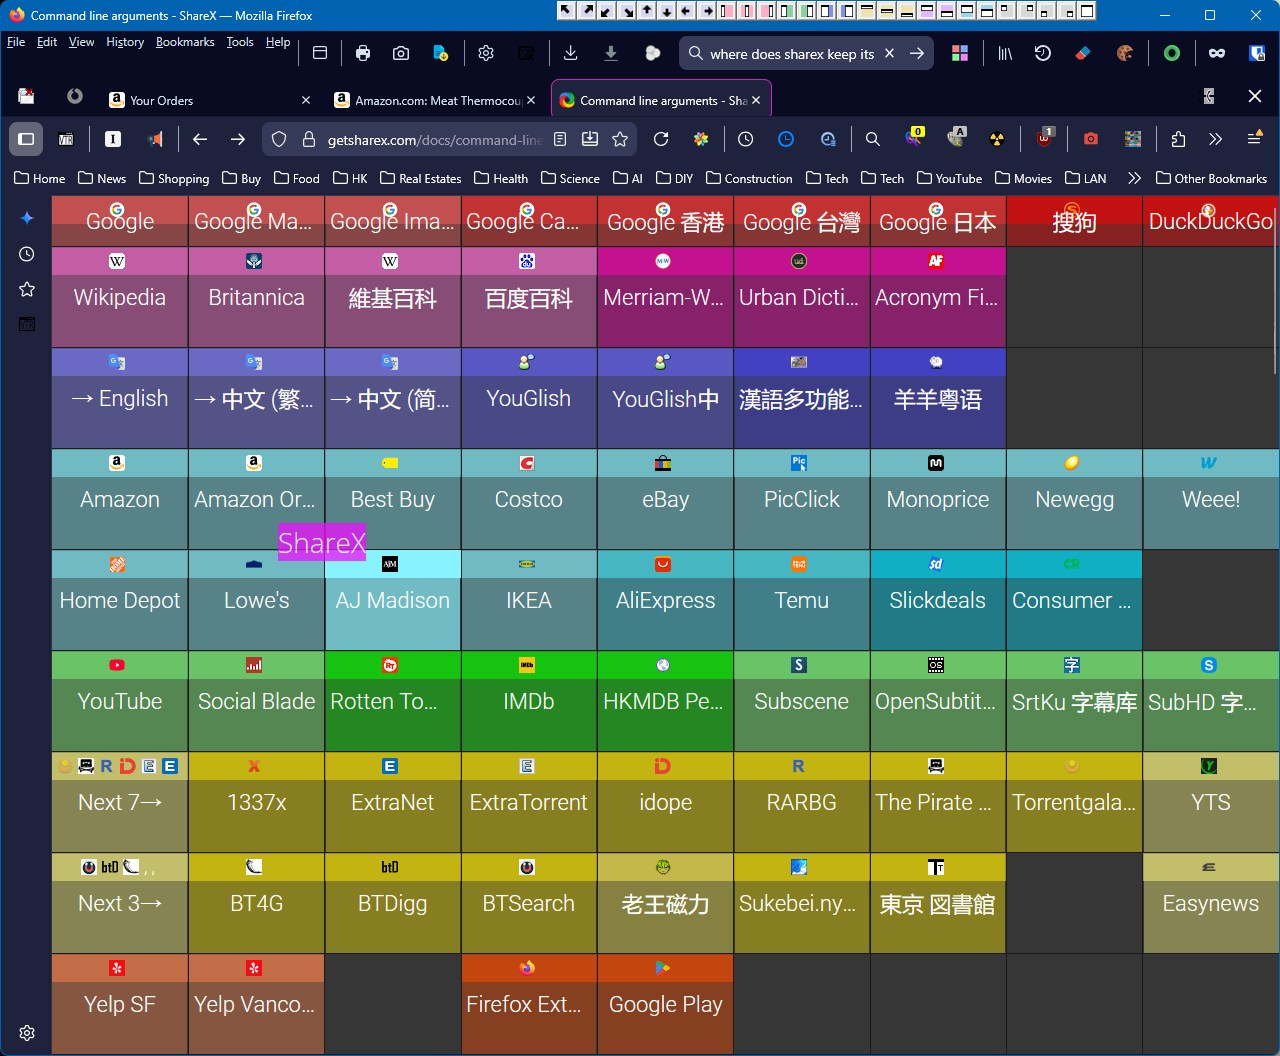
Task: Clear the search box text
Action: tap(889, 54)
